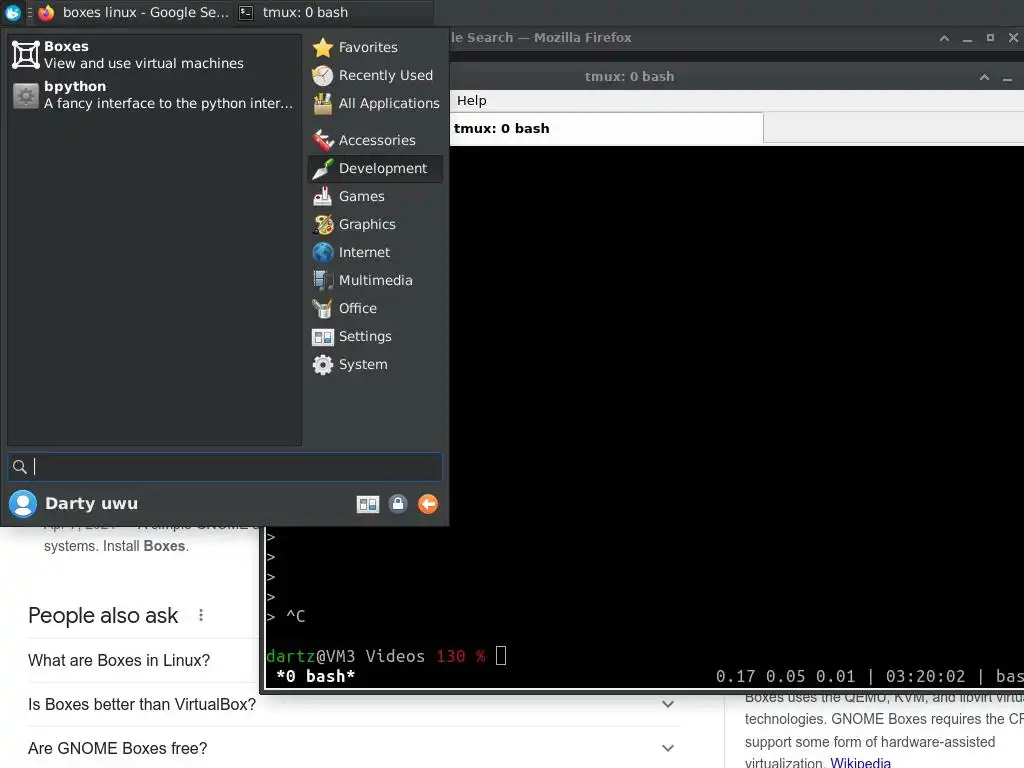Open 'What are Boxes in Linux?' question
The height and width of the screenshot is (768, 1024).
(119, 660)
